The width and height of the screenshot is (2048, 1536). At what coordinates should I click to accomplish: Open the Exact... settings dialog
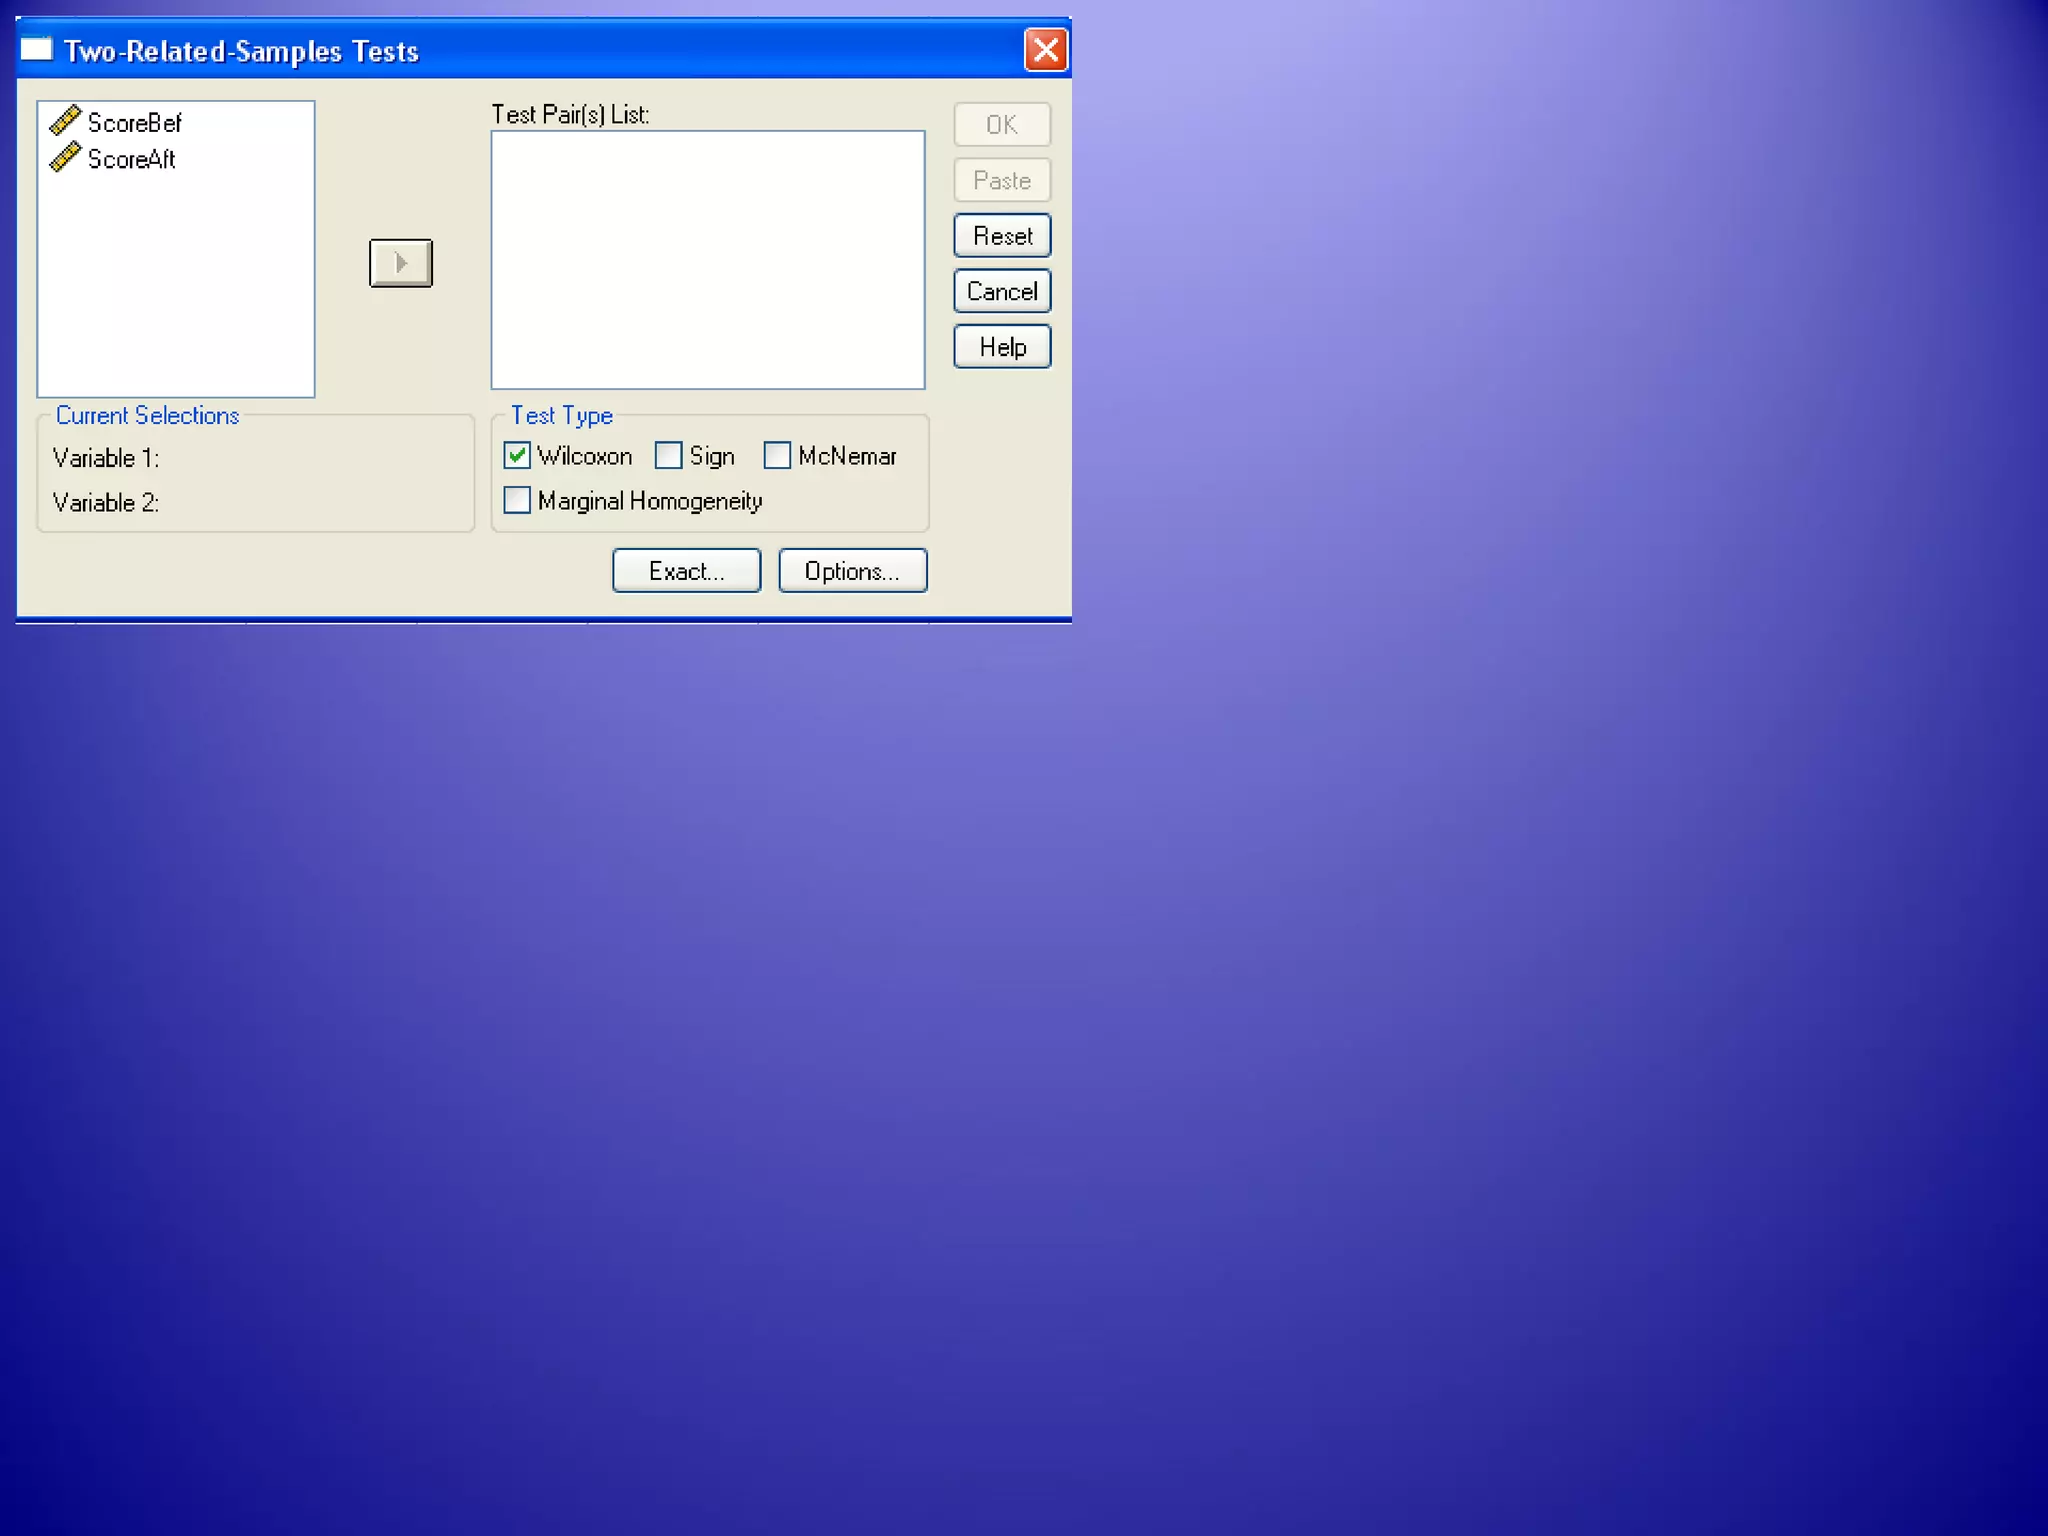click(x=686, y=571)
